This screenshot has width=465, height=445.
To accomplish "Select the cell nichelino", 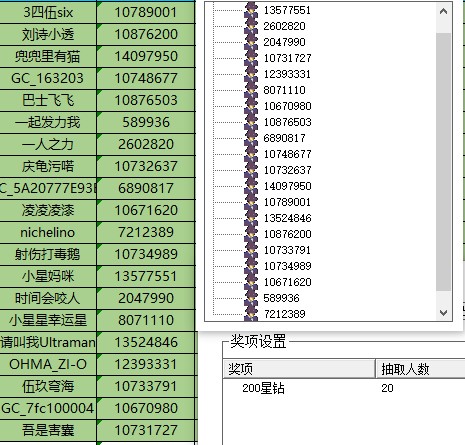I will 48,232.
